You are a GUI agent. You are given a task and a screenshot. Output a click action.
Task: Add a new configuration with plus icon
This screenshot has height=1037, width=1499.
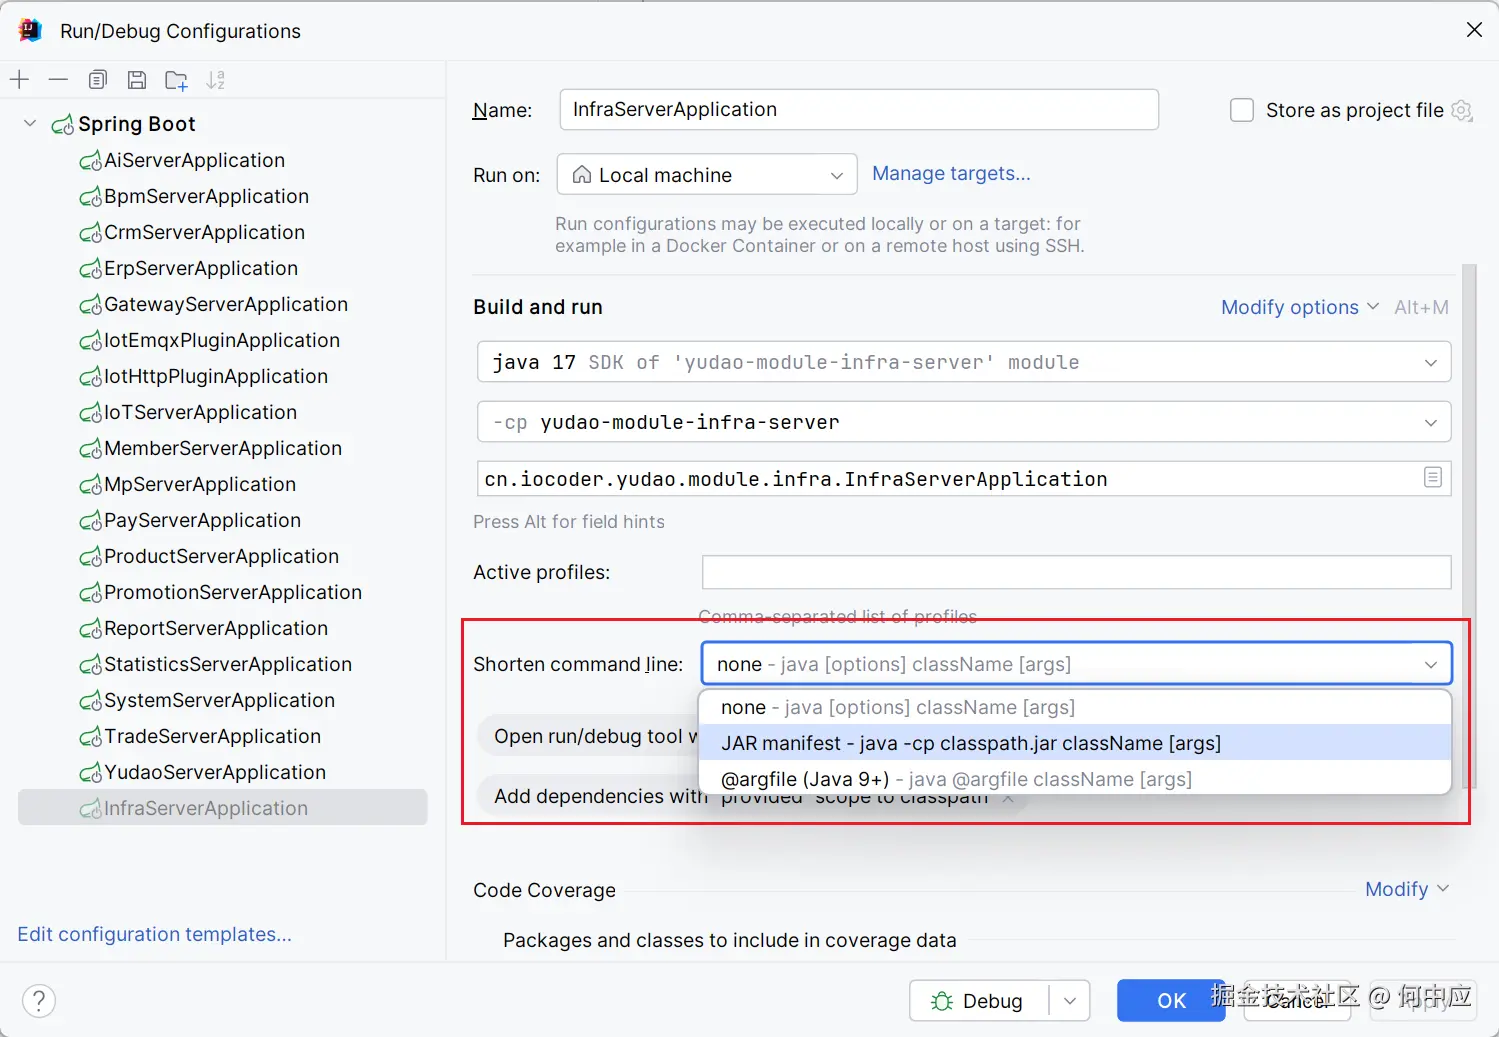coord(20,80)
